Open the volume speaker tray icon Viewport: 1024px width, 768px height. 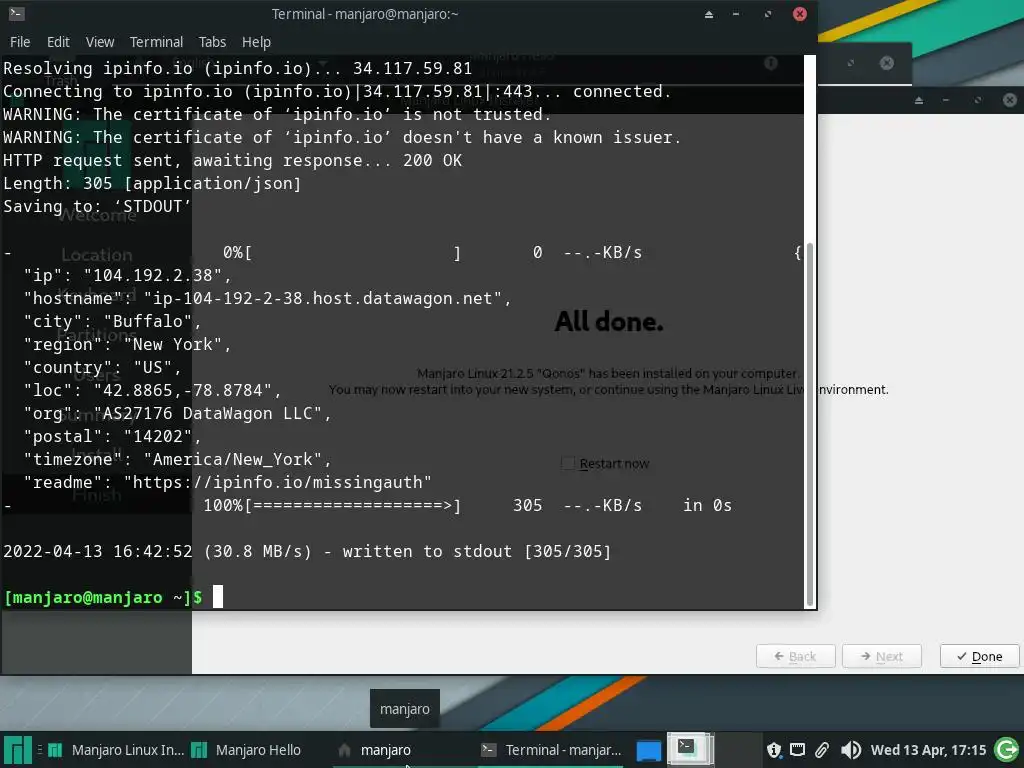pos(850,750)
